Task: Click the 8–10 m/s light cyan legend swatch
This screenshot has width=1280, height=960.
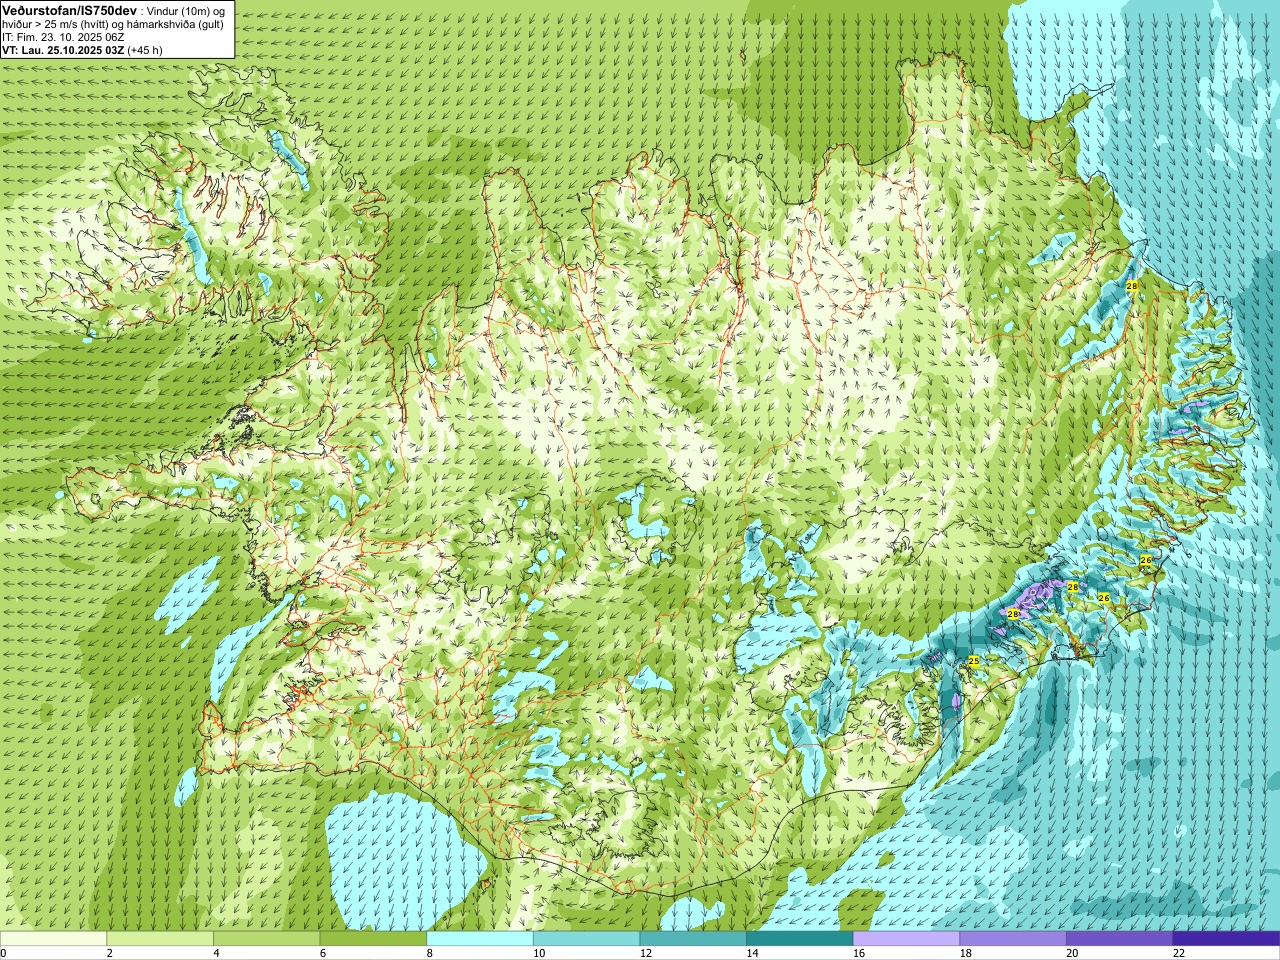Action: [x=480, y=939]
